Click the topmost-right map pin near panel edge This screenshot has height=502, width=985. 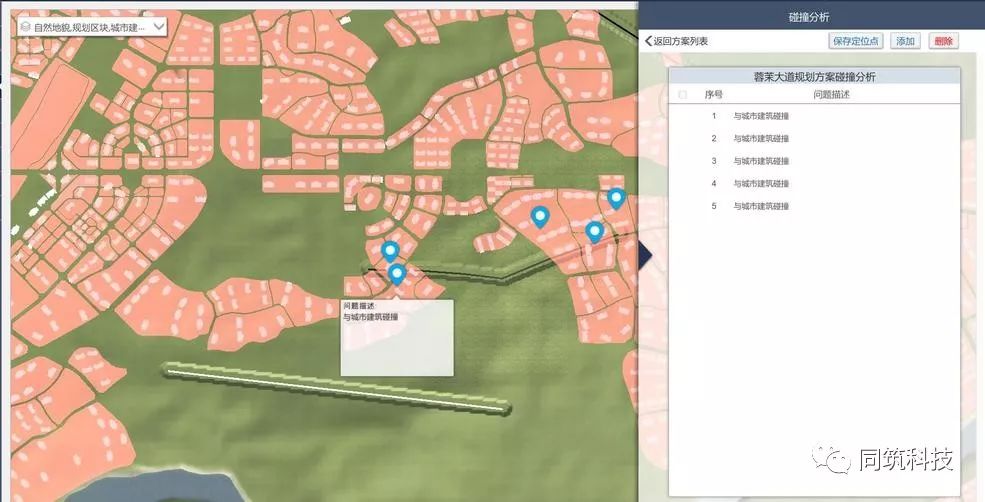[616, 198]
